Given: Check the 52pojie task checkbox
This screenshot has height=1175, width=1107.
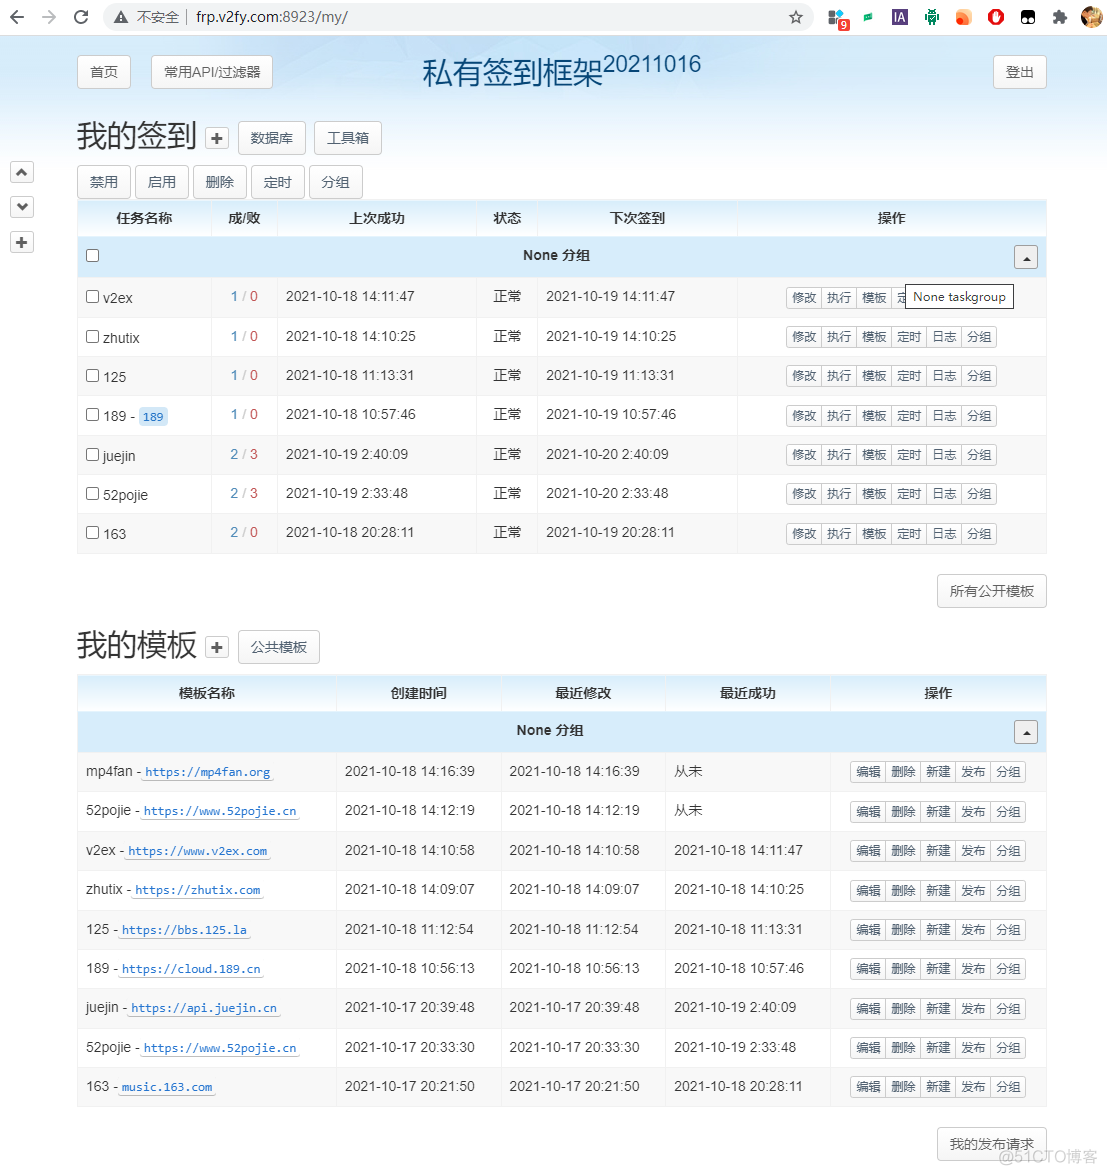Looking at the screenshot, I should [92, 493].
